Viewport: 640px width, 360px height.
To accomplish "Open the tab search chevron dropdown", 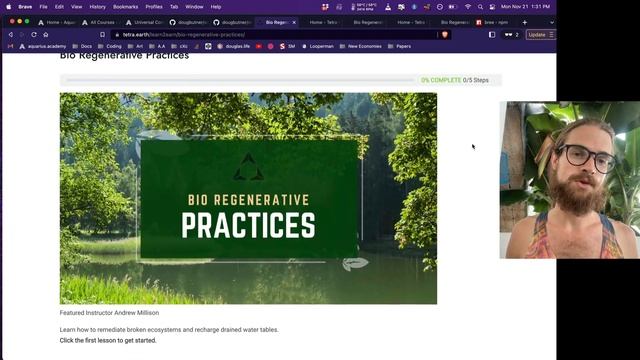I will coord(551,22).
